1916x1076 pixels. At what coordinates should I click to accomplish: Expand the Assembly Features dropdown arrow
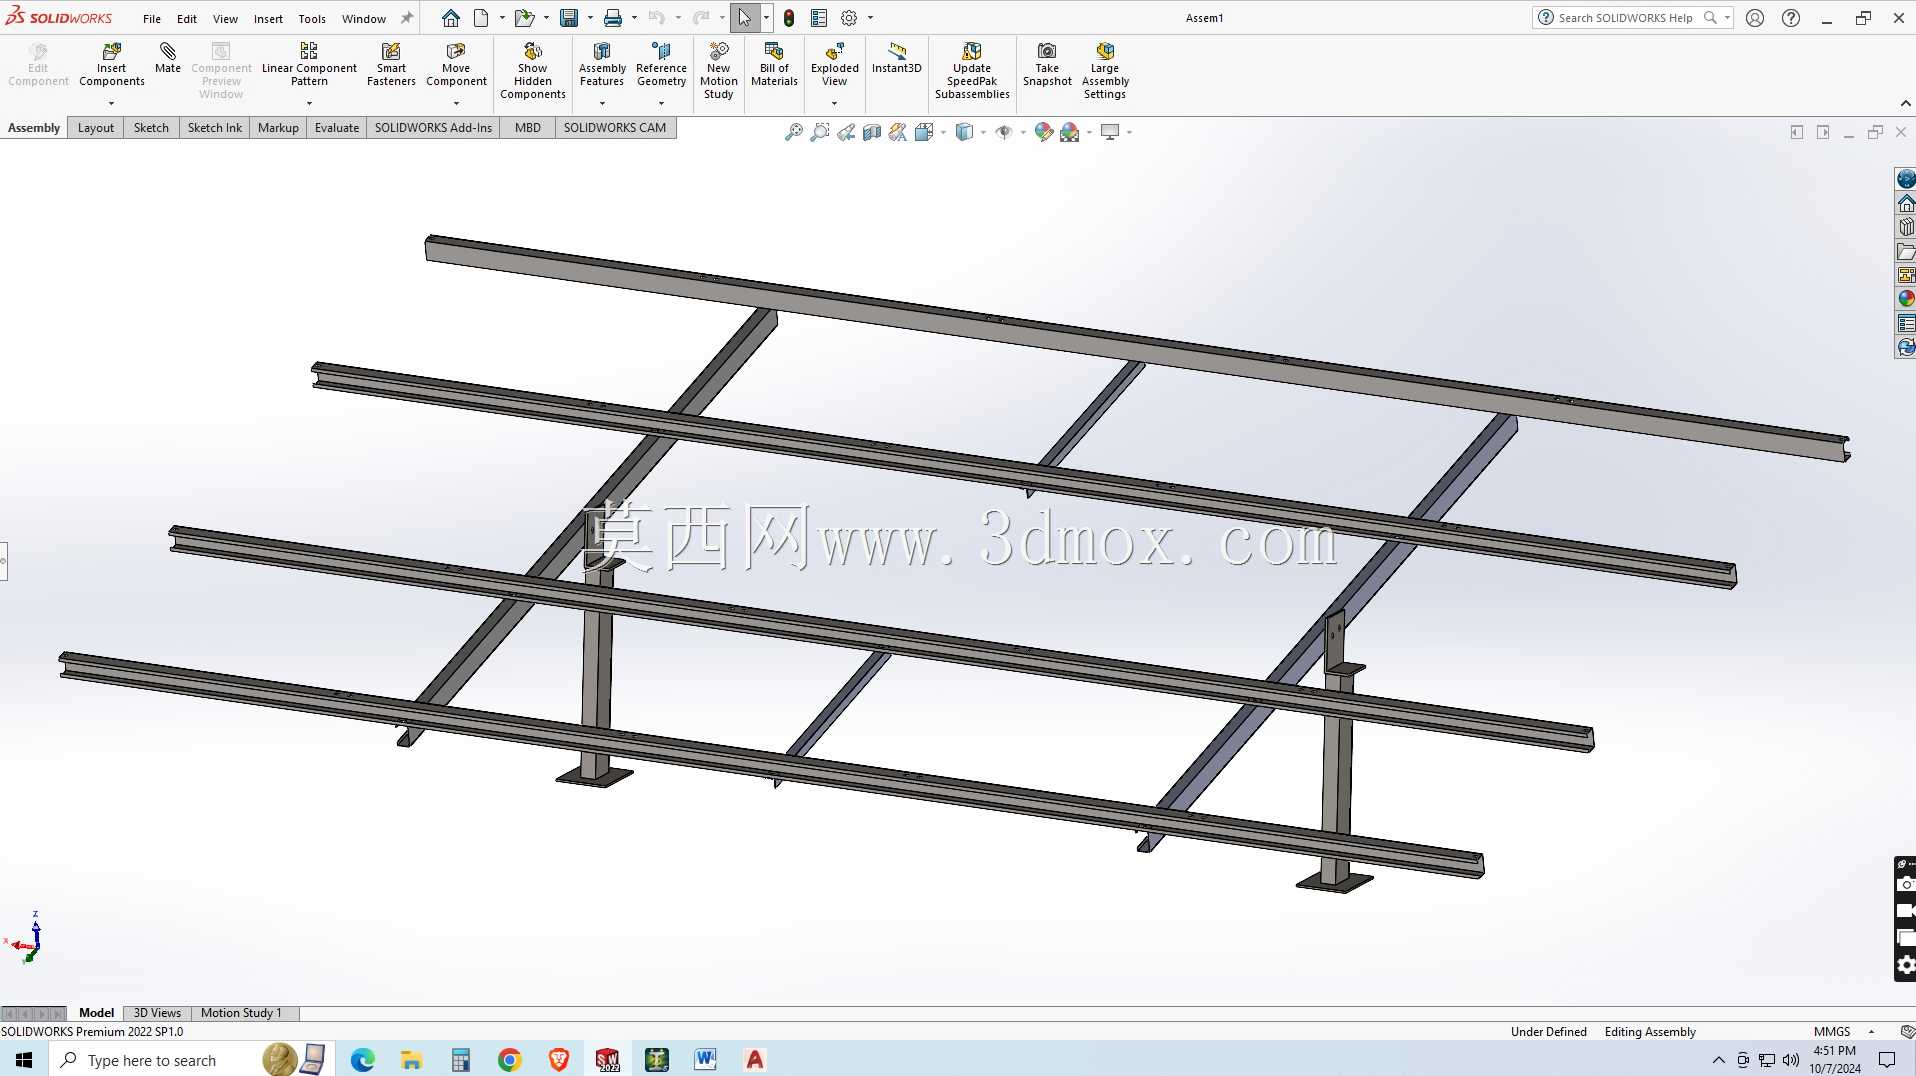(x=602, y=103)
